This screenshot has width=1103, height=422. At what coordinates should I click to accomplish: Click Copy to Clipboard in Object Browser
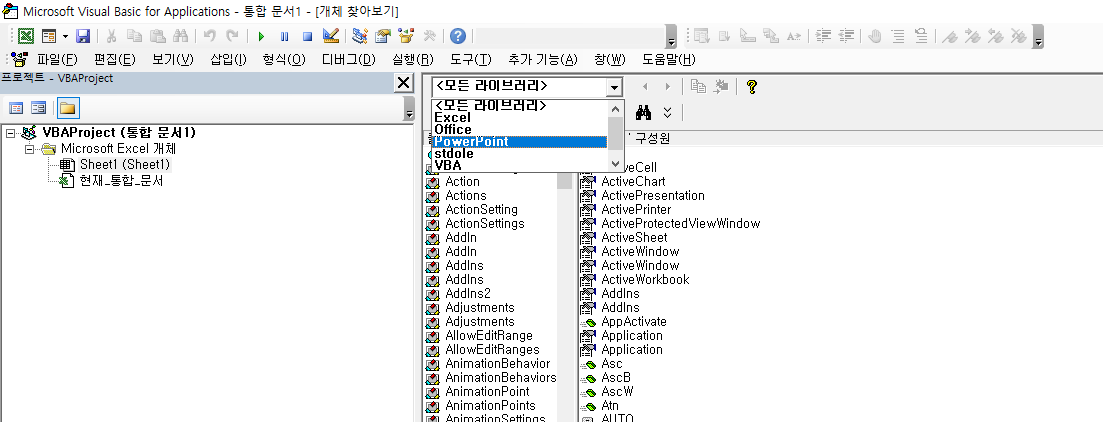click(698, 87)
